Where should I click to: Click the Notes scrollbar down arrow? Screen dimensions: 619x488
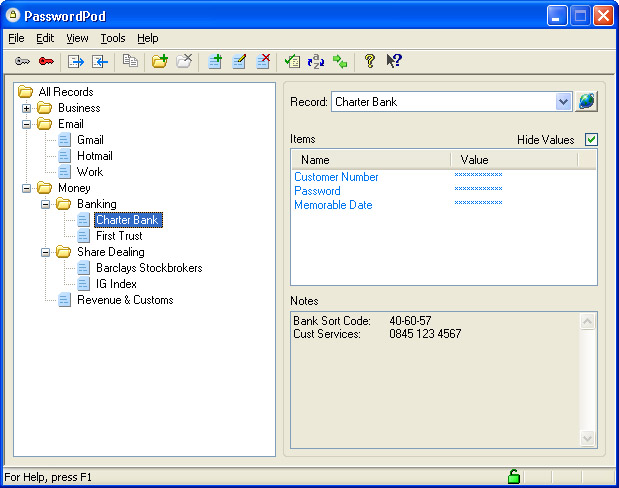point(587,439)
